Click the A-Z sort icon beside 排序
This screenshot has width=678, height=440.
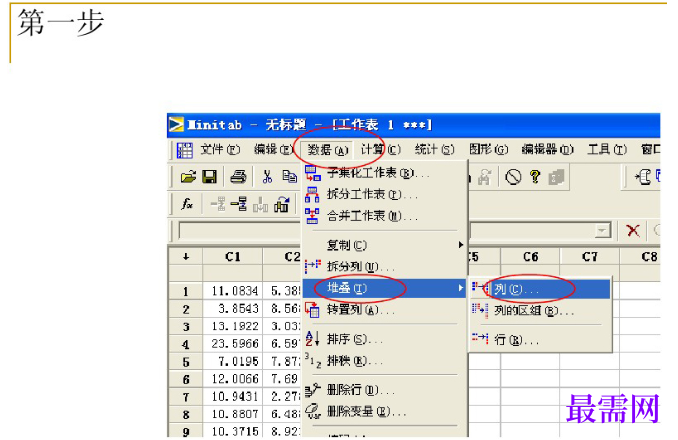(312, 339)
